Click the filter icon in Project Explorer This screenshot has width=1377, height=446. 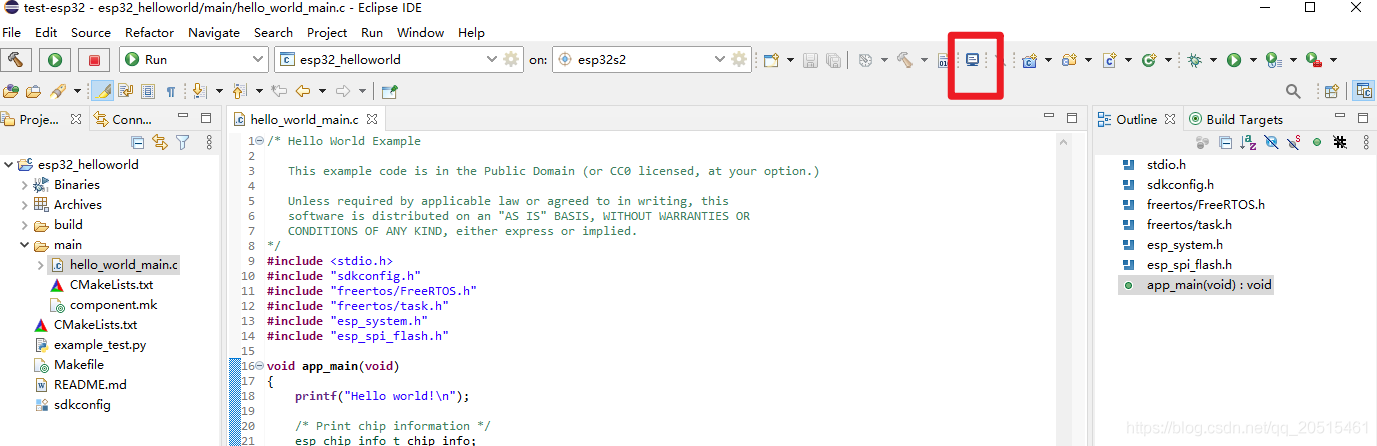pos(182,143)
